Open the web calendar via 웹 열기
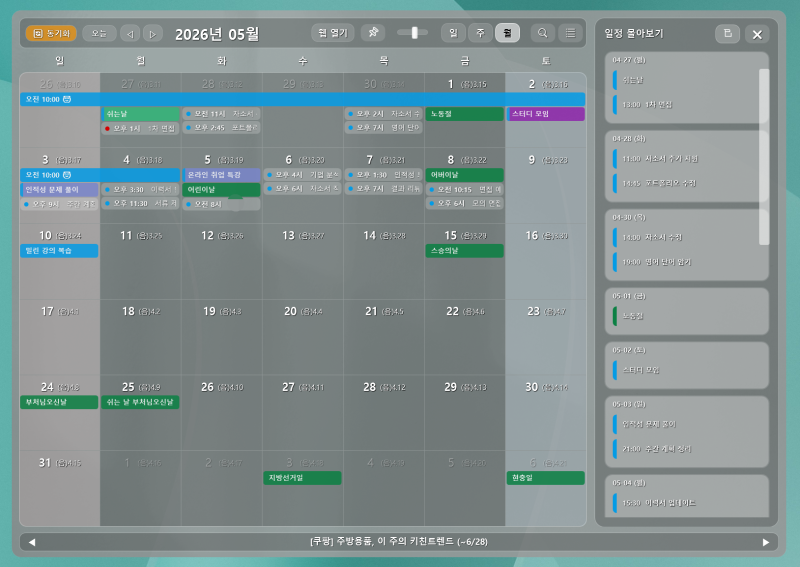This screenshot has height=567, width=800. coord(333,33)
